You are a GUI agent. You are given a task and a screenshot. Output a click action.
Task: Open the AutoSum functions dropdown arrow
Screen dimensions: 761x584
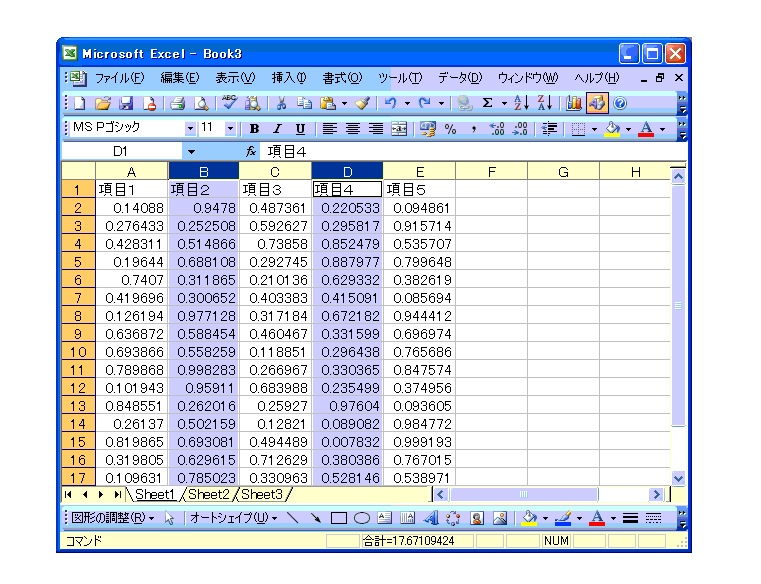[x=504, y=103]
